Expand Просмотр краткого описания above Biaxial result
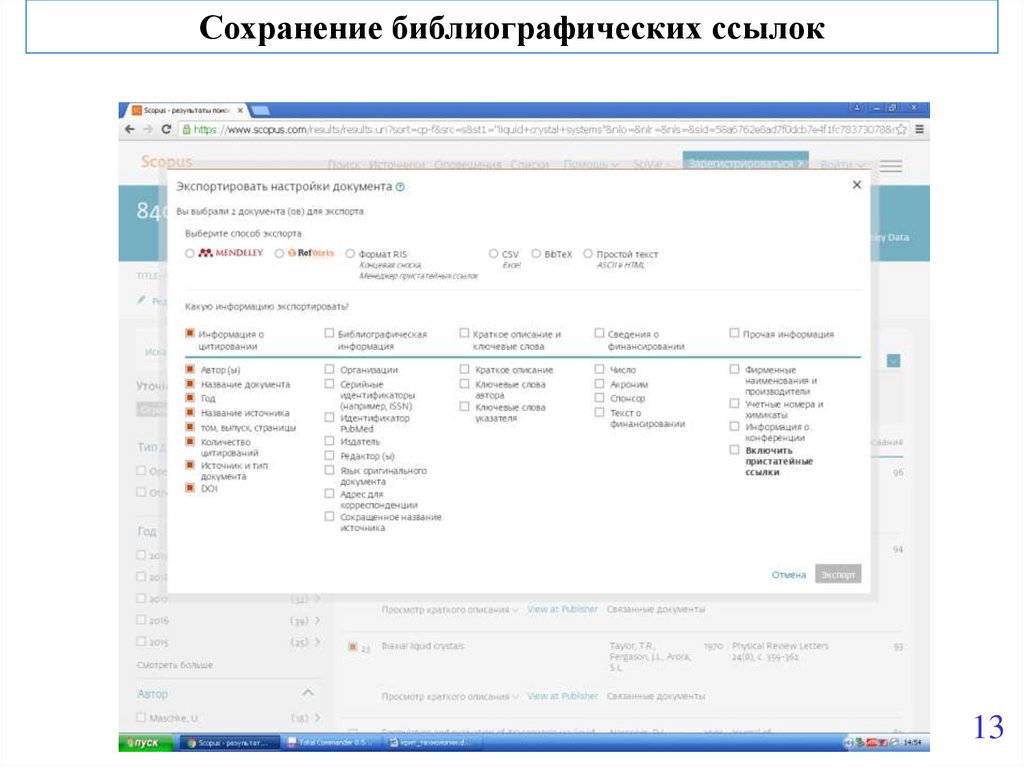The width and height of the screenshot is (1024, 767). pyautogui.click(x=449, y=609)
